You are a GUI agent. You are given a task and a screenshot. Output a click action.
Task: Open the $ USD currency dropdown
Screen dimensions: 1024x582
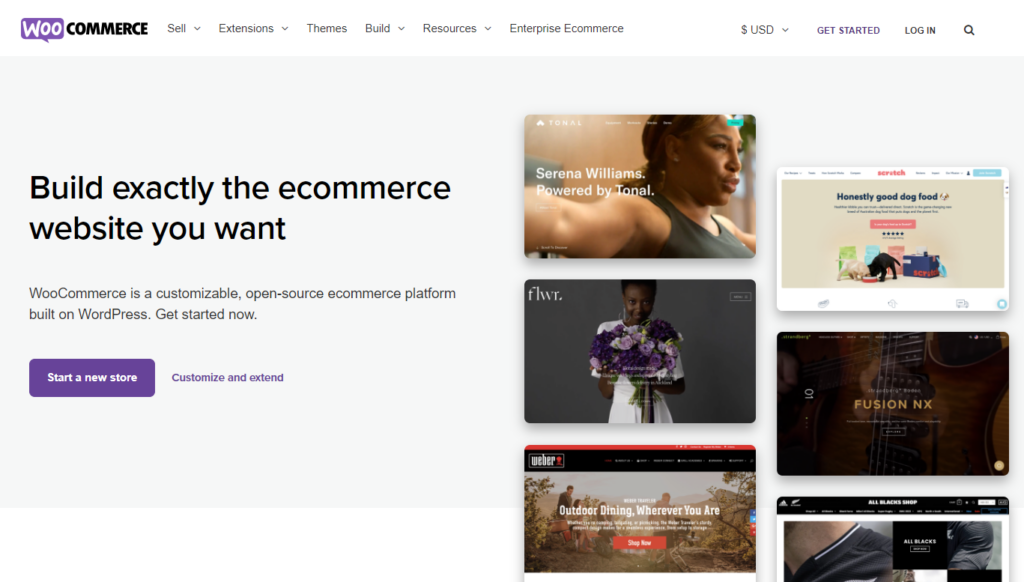coord(765,30)
